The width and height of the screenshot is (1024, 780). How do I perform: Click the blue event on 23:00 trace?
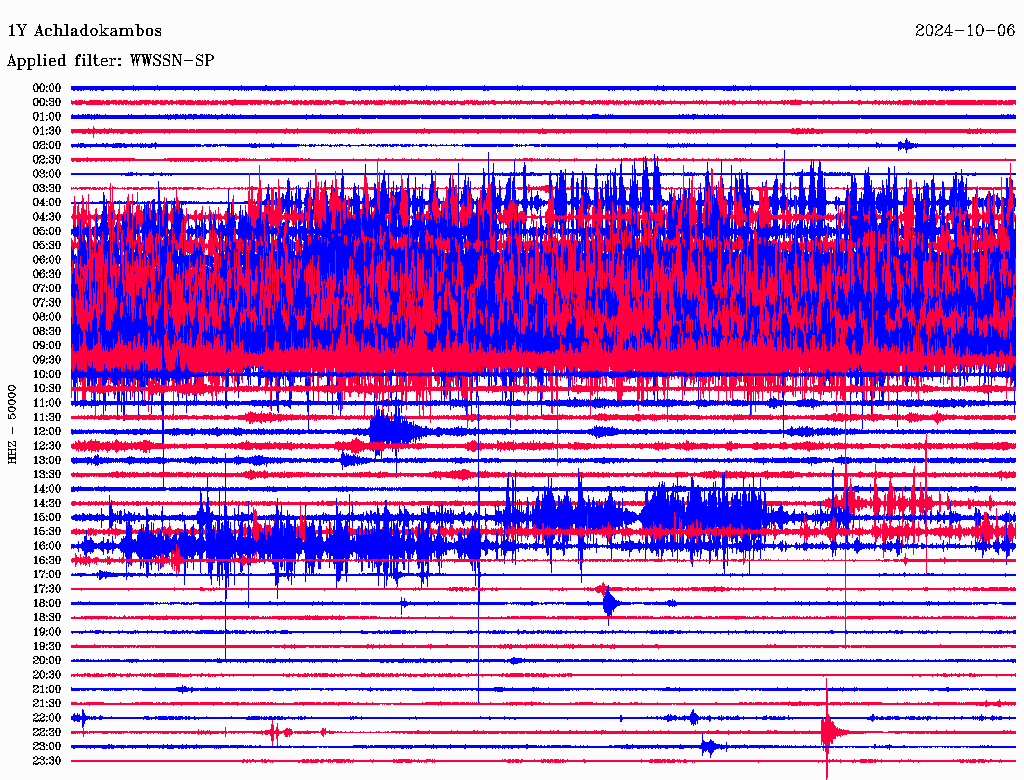[x=709, y=746]
